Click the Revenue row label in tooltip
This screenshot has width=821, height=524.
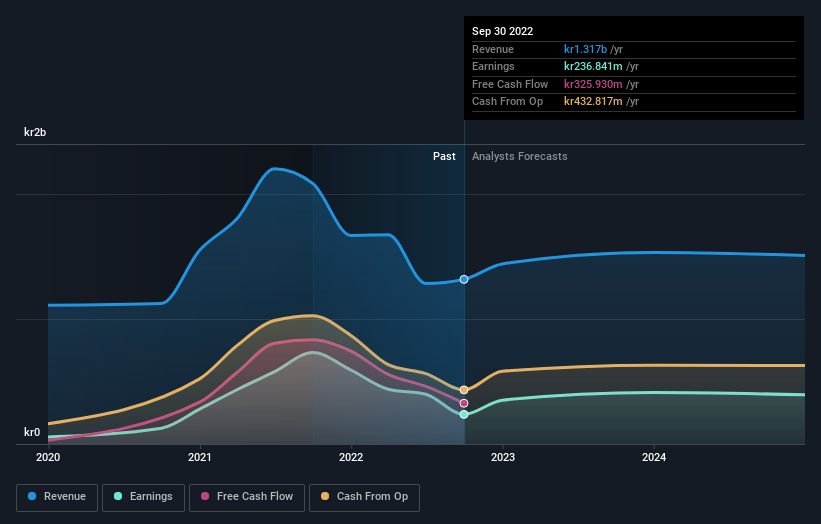click(493, 49)
